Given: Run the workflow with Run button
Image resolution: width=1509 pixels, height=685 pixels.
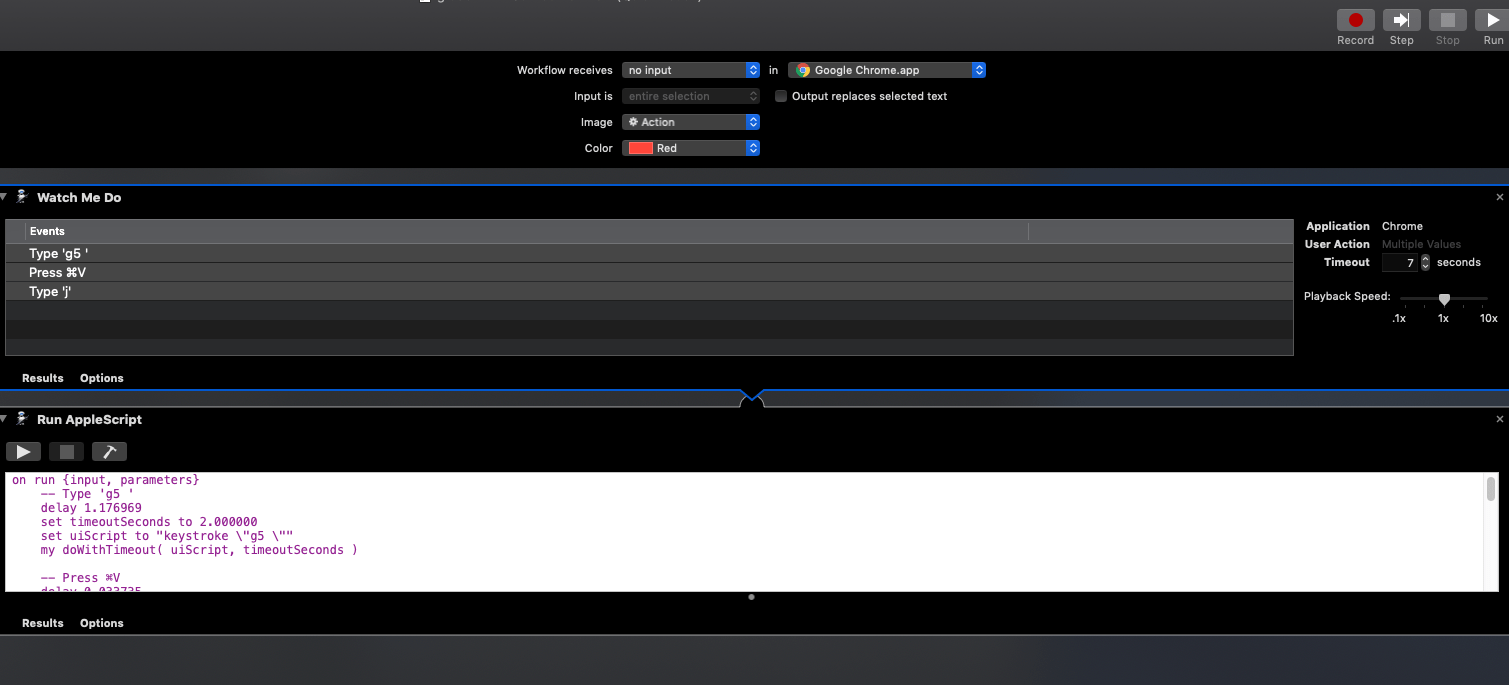Looking at the screenshot, I should [1493, 20].
